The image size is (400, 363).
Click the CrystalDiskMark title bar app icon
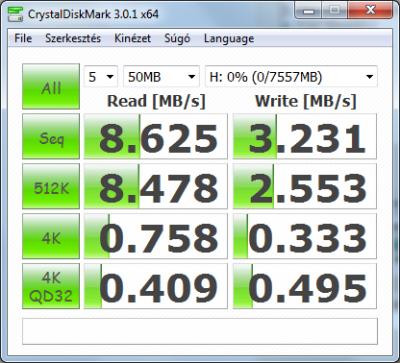pyautogui.click(x=15, y=14)
